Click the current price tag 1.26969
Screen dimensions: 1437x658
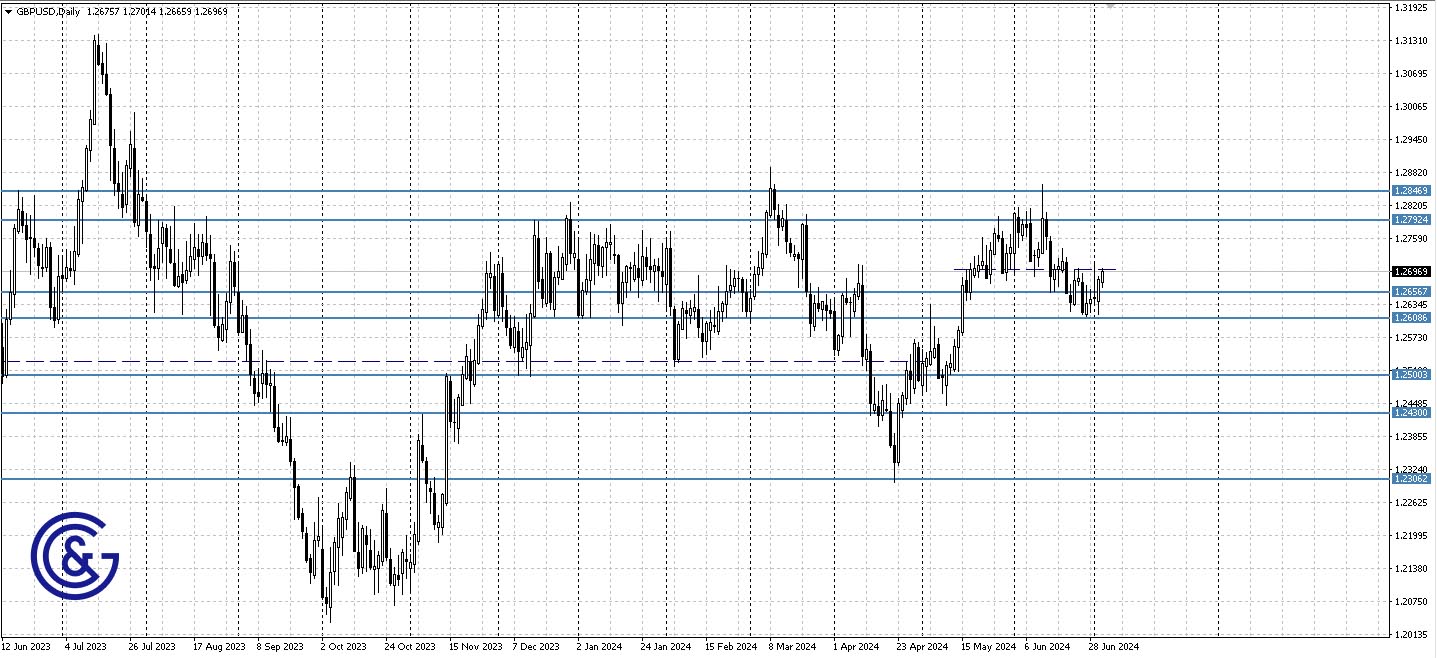(x=1410, y=270)
